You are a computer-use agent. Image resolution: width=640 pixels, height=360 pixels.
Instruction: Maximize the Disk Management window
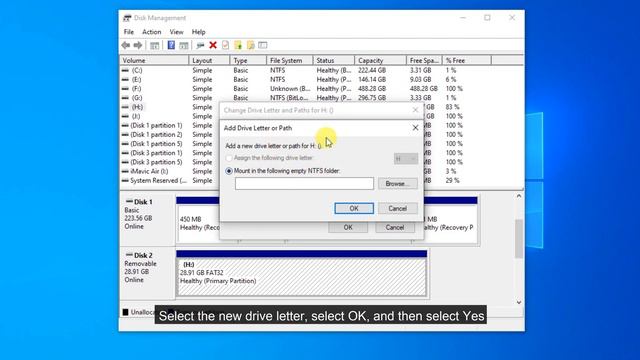click(487, 18)
